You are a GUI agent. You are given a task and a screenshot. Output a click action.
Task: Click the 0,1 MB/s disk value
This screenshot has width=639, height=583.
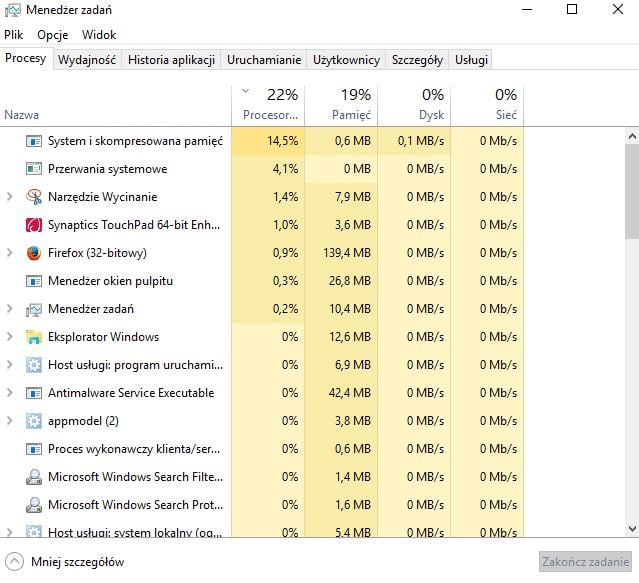pyautogui.click(x=421, y=141)
